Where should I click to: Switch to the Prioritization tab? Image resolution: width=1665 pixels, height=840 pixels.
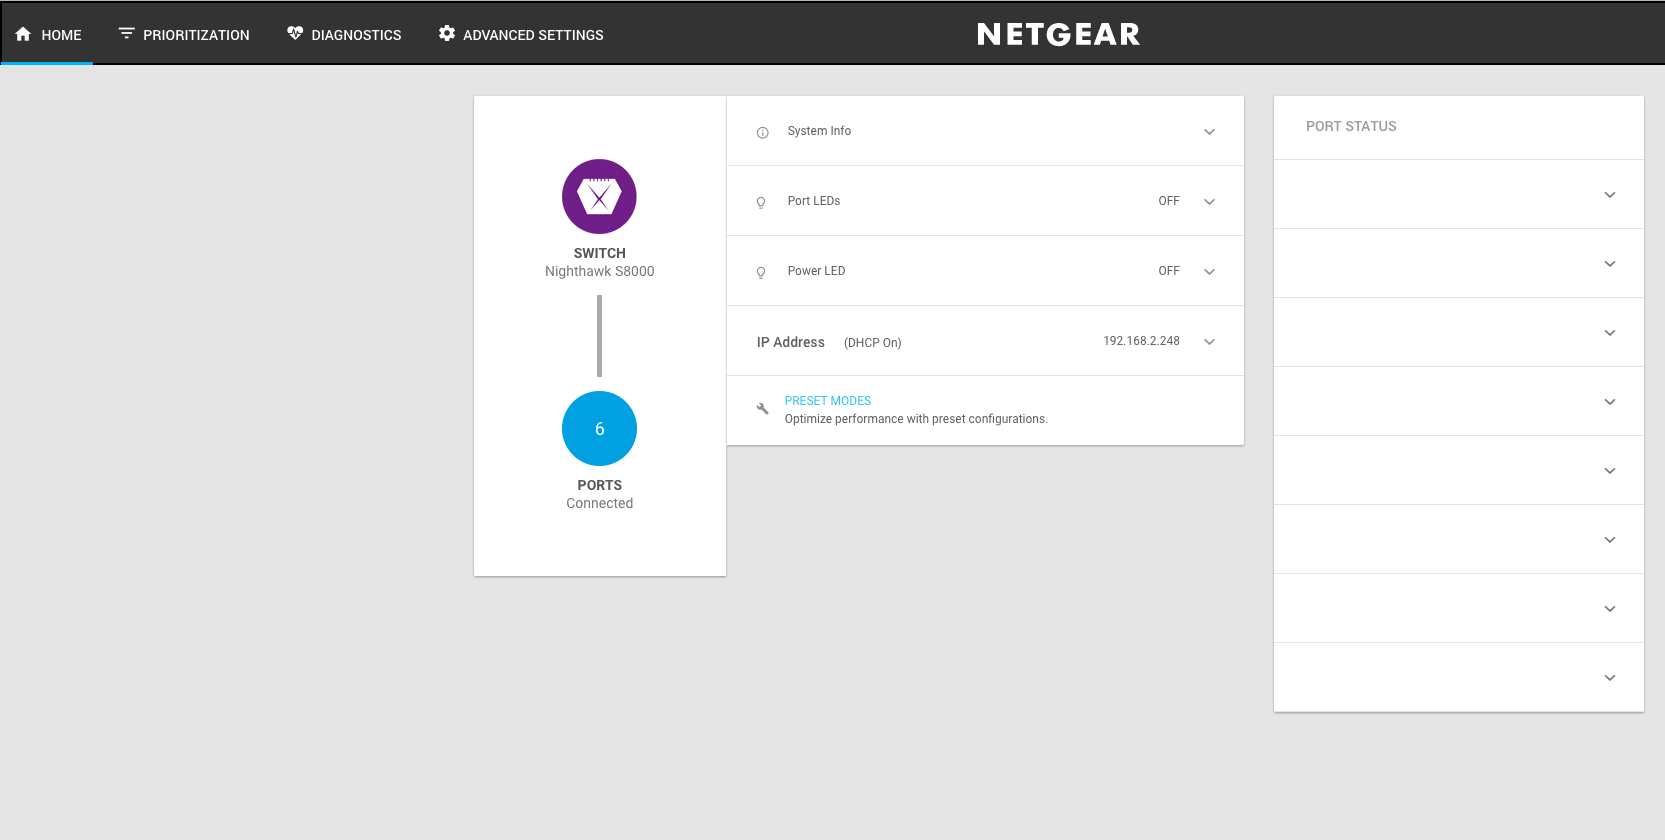(x=184, y=34)
